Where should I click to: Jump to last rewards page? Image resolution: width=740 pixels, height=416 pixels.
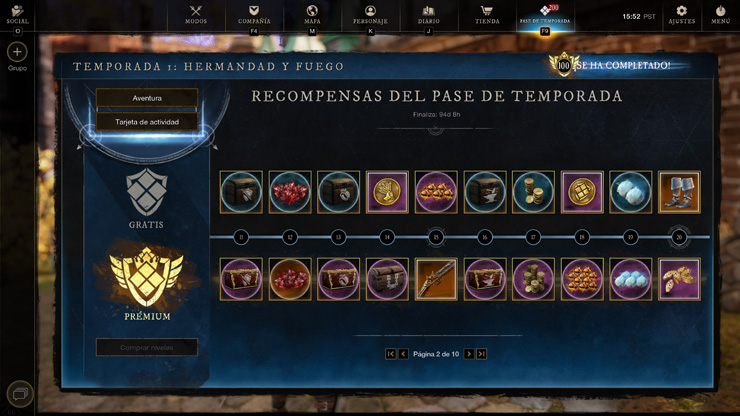(x=481, y=354)
